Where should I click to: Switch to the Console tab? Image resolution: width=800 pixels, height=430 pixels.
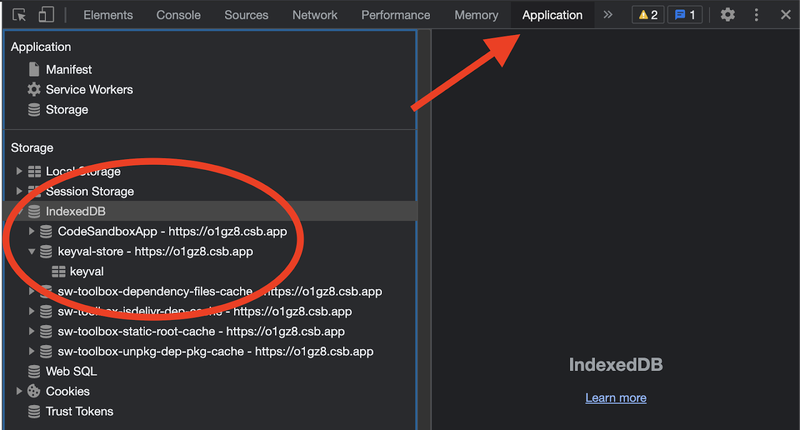(x=178, y=15)
